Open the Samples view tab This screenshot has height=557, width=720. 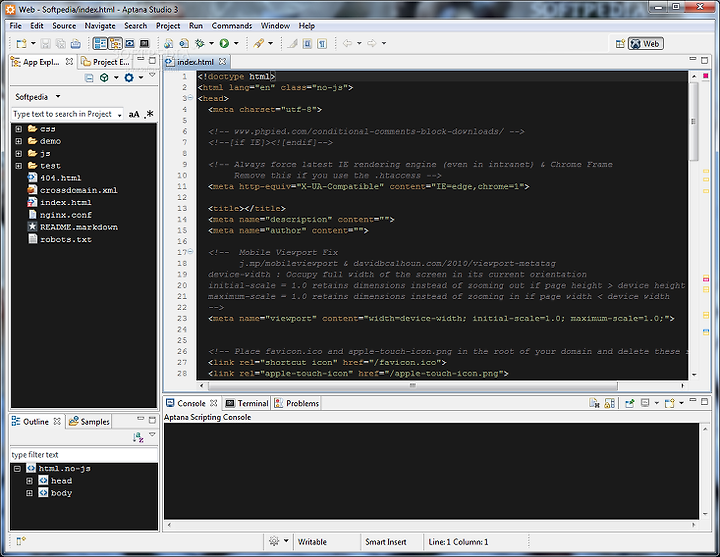tap(90, 422)
